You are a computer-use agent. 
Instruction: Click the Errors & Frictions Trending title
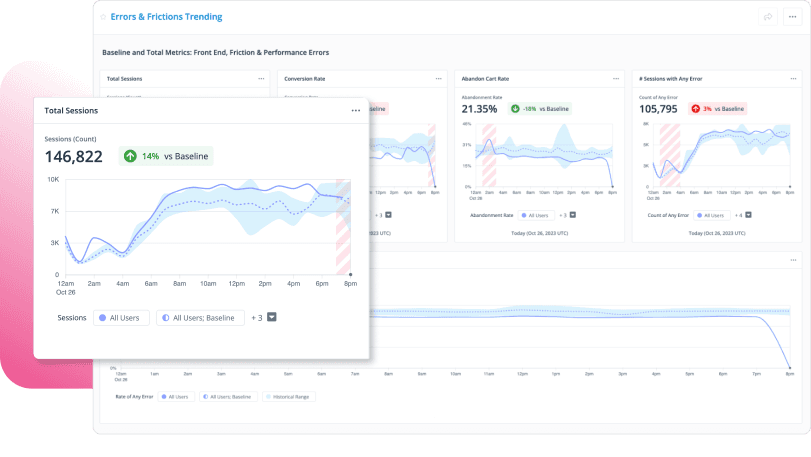166,17
